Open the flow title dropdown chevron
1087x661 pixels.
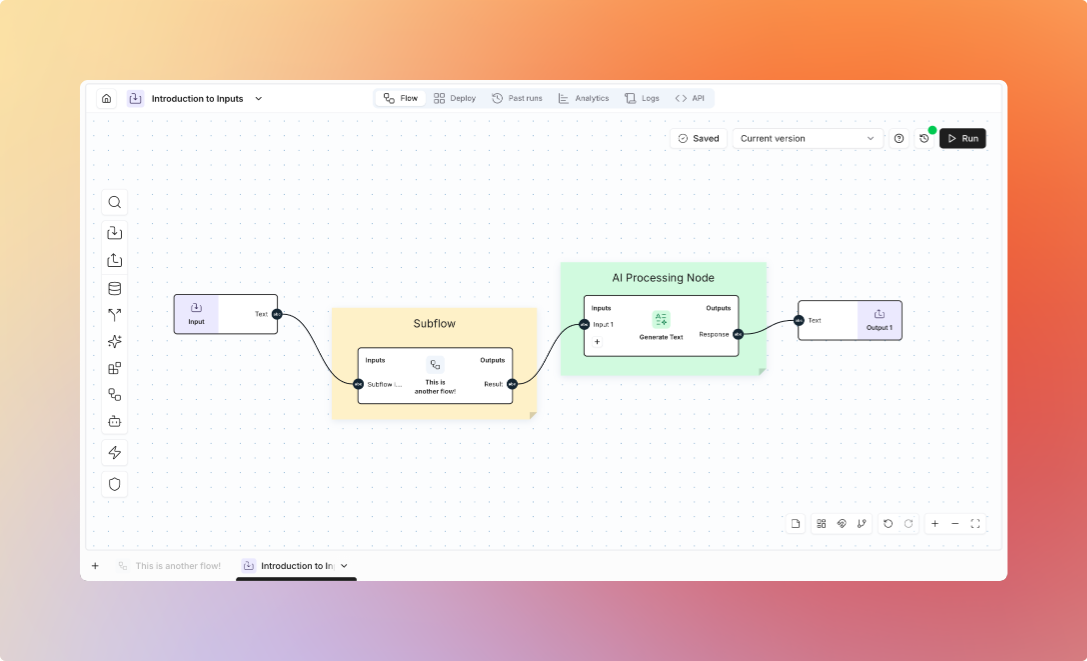coord(259,98)
